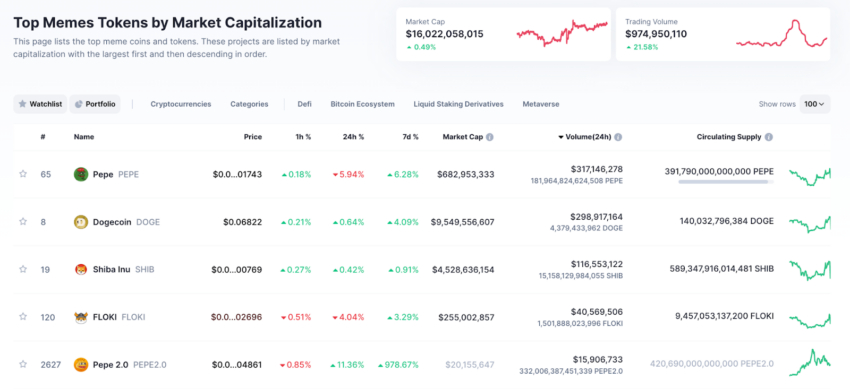850x389 pixels.
Task: Open the Portfolio button
Action: tap(95, 104)
